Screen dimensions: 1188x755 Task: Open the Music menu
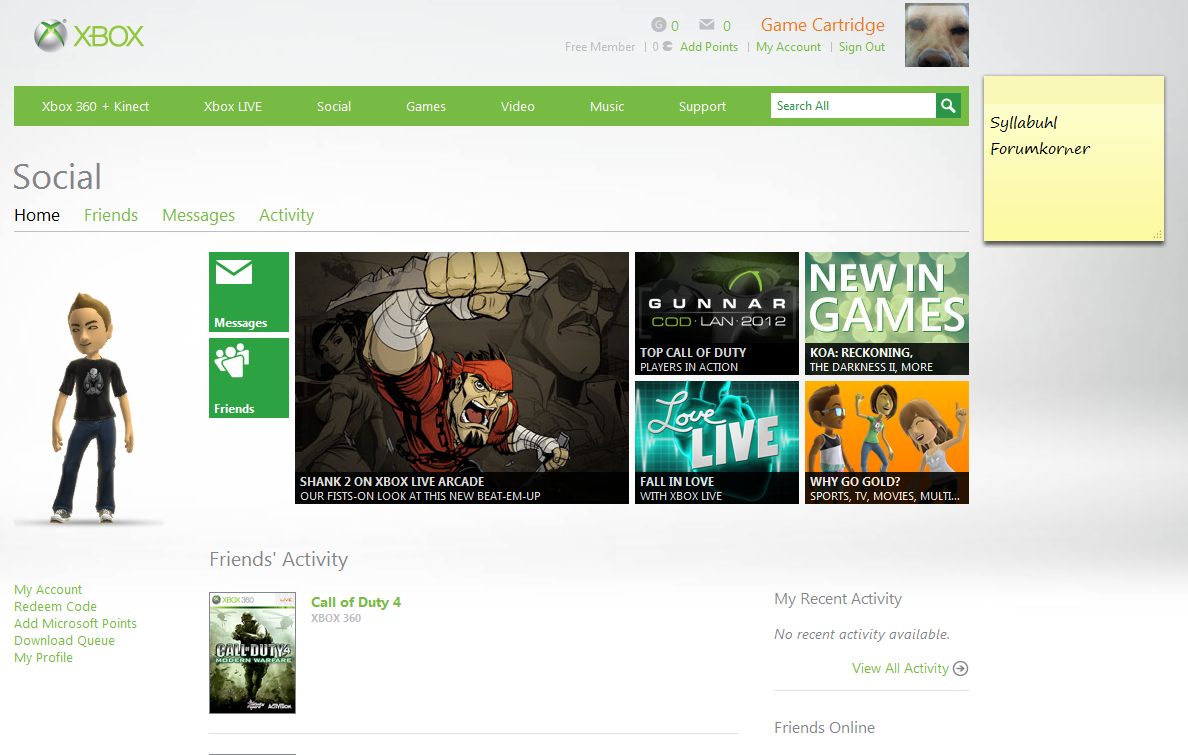[607, 106]
